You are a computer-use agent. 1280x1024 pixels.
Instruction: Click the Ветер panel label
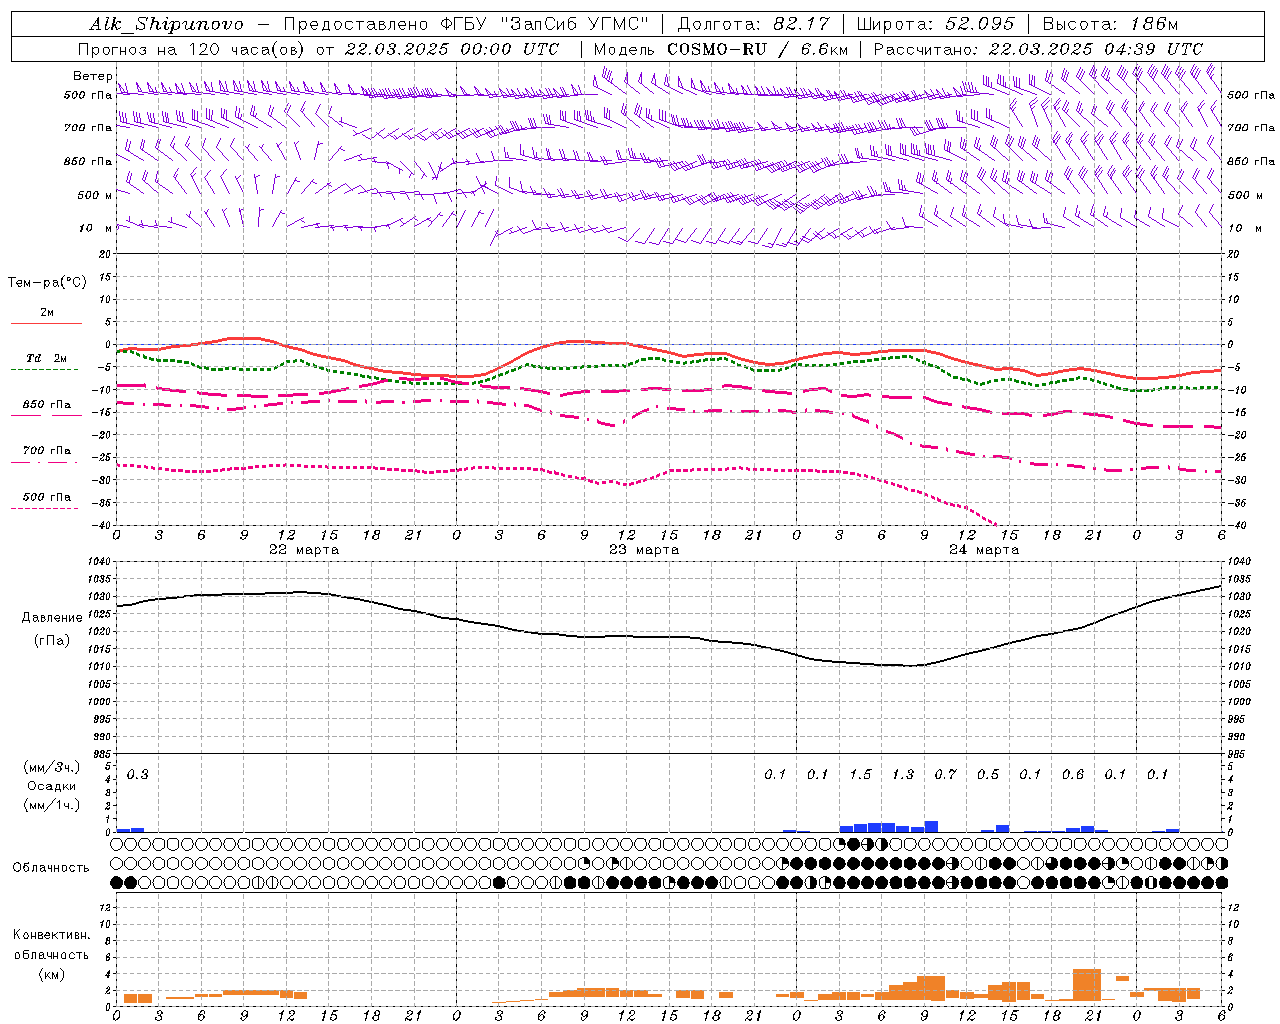click(92, 76)
